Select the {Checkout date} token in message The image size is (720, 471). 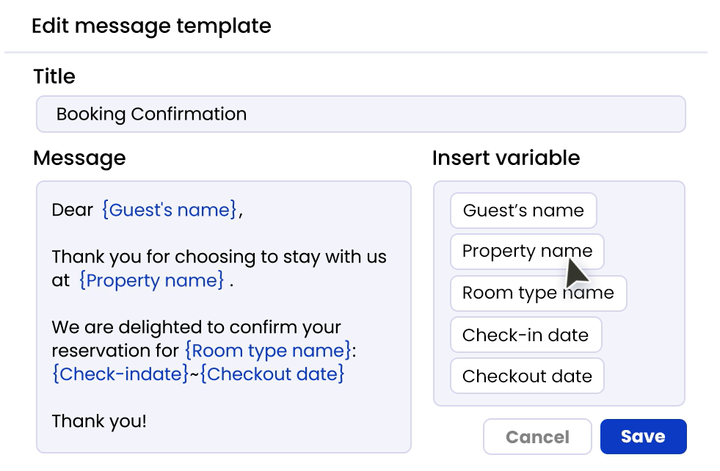[273, 373]
